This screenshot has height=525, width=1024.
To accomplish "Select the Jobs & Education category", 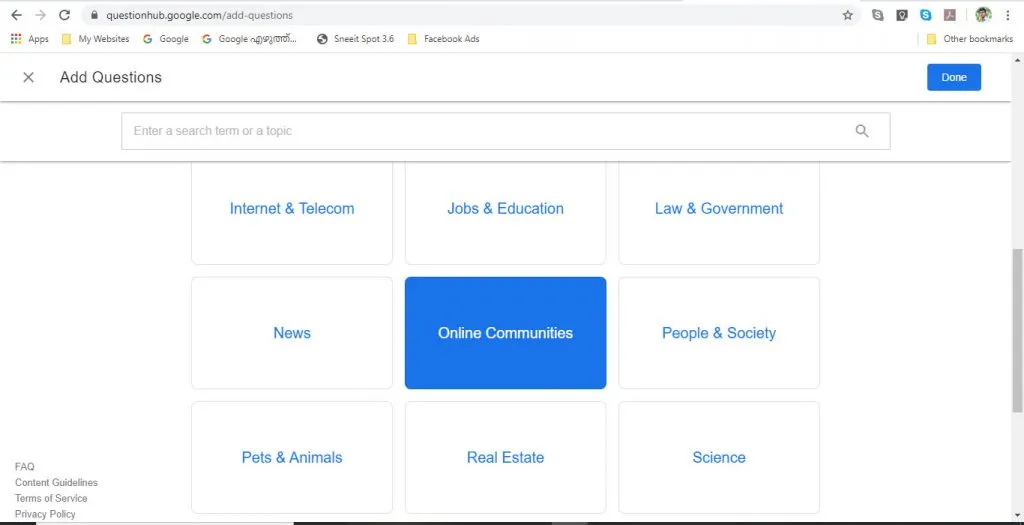I will point(505,209).
